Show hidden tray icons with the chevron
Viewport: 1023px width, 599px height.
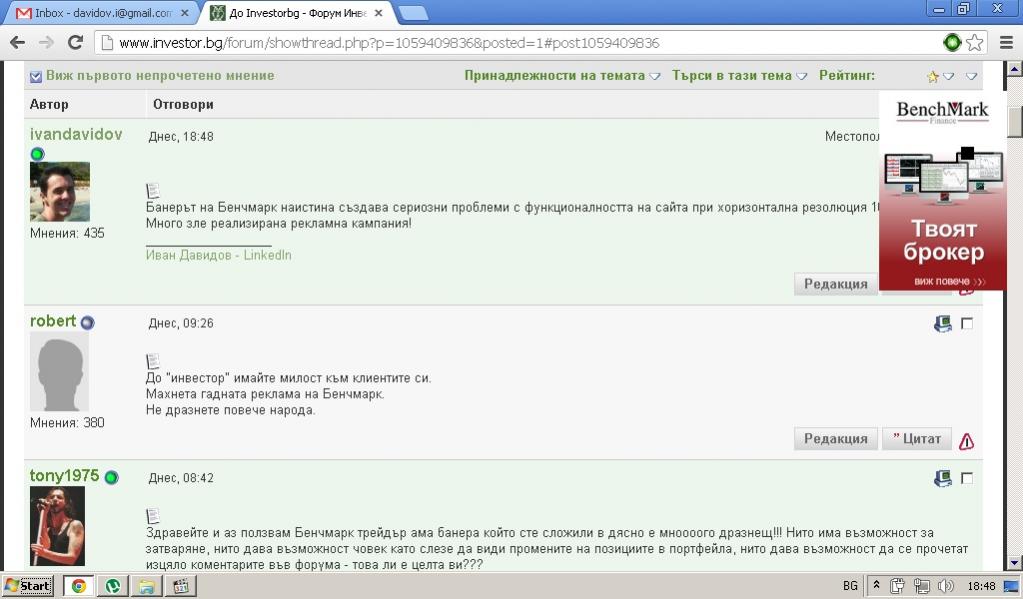click(876, 585)
